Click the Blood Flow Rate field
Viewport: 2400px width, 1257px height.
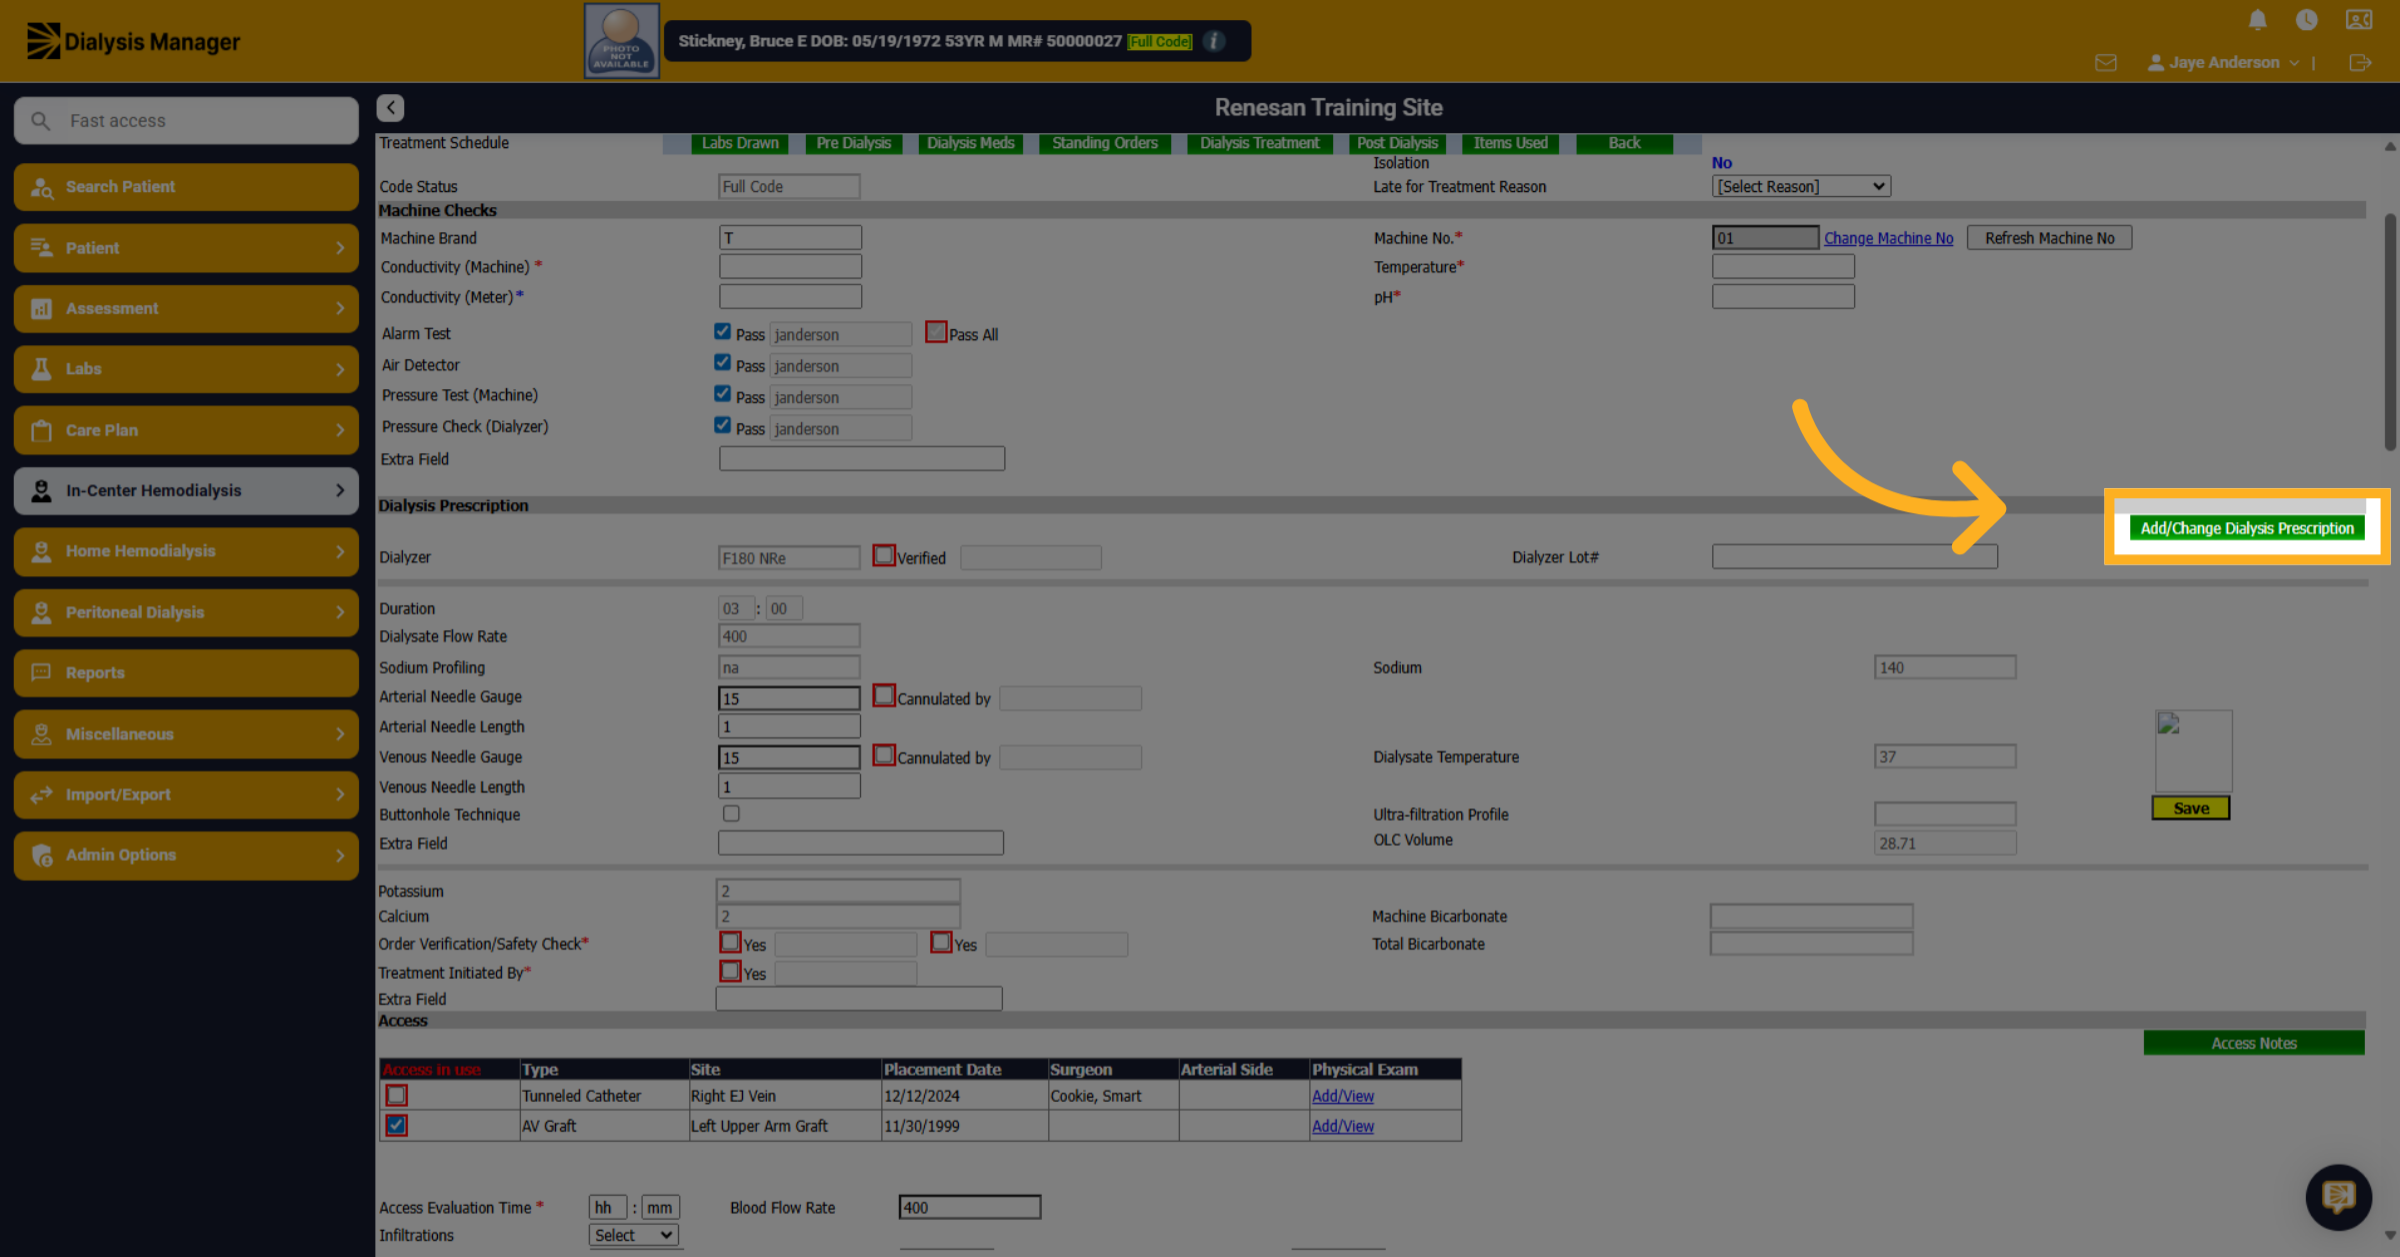tap(969, 1207)
